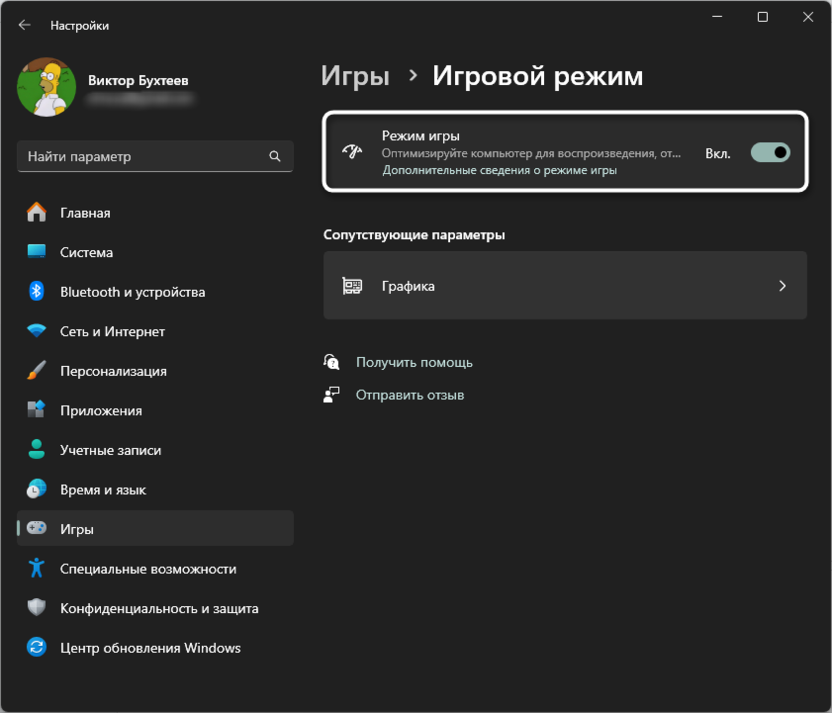This screenshot has height=713, width=832.
Task: Click the Сопутствующие параметры heading
Action: tap(414, 234)
